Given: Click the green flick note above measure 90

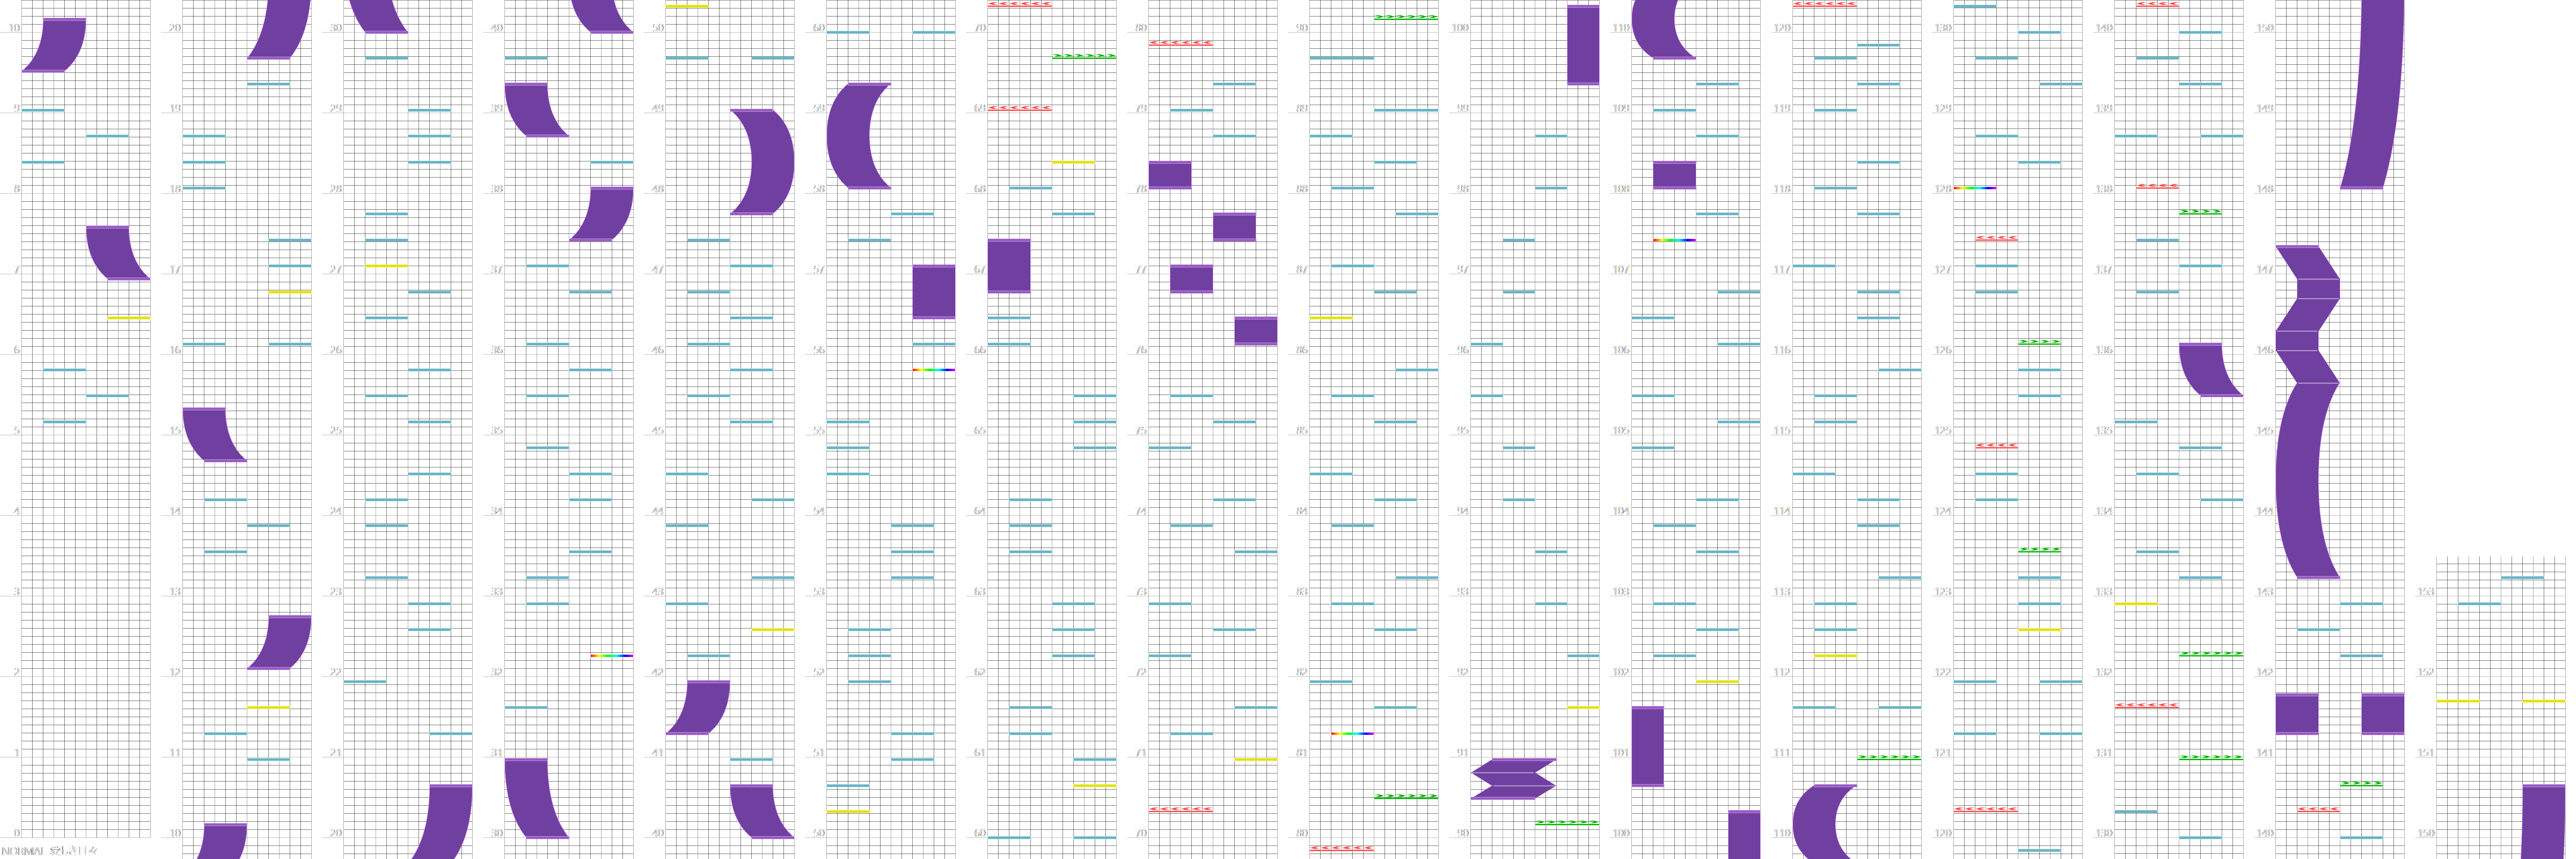Looking at the screenshot, I should [x=1406, y=17].
